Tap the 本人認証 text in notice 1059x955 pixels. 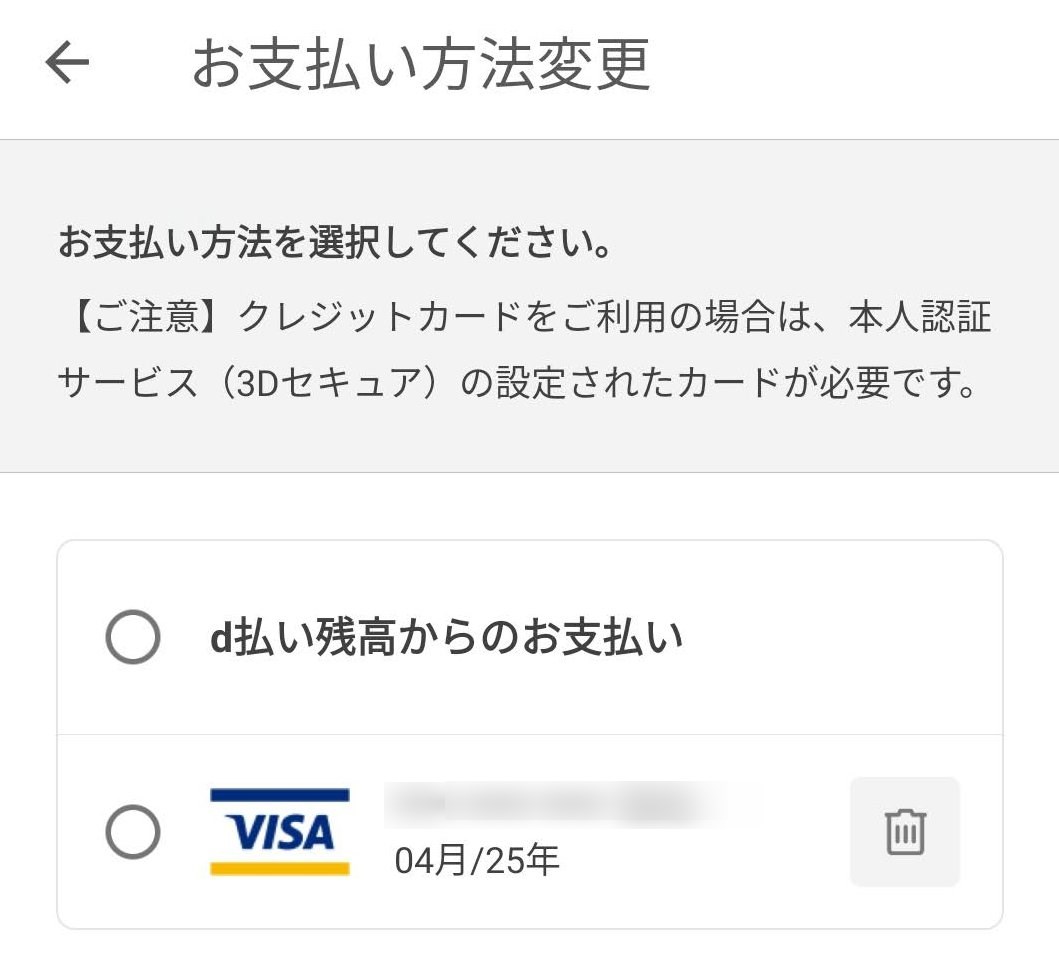tap(921, 316)
